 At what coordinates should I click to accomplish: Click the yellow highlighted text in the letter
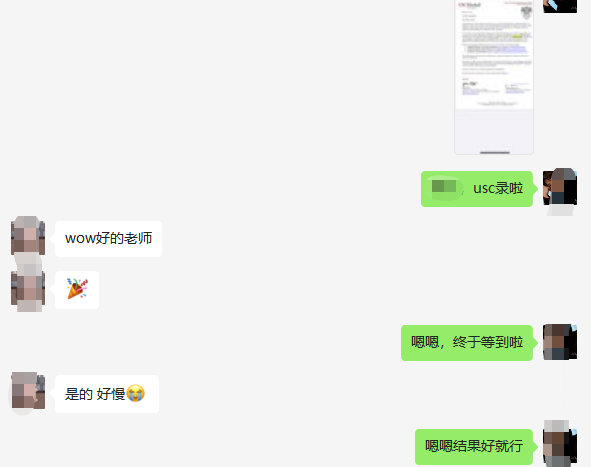(517, 37)
